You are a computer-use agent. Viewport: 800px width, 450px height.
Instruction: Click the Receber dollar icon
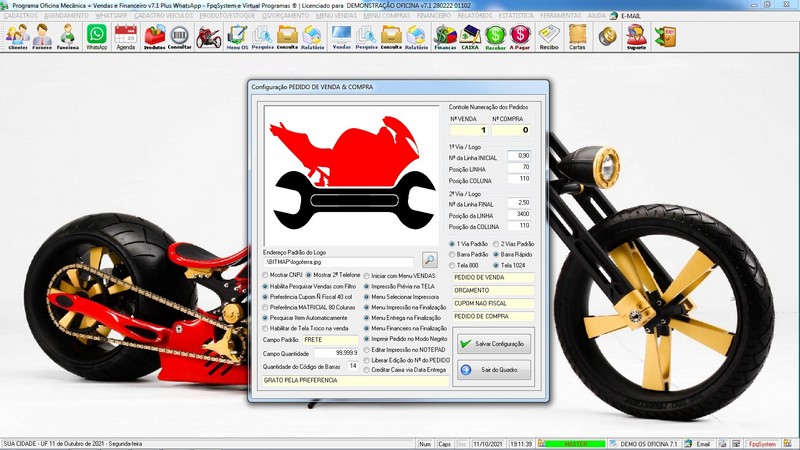[x=495, y=37]
